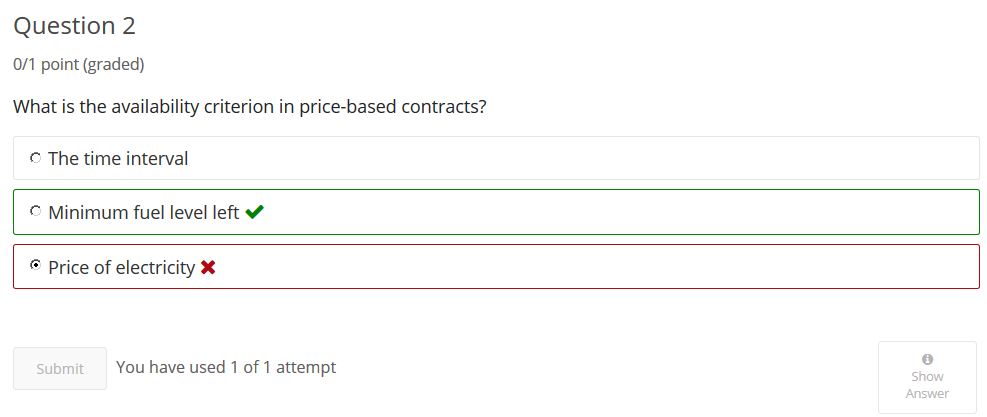Click the disabled Submit button
The width and height of the screenshot is (987, 417).
coord(60,368)
